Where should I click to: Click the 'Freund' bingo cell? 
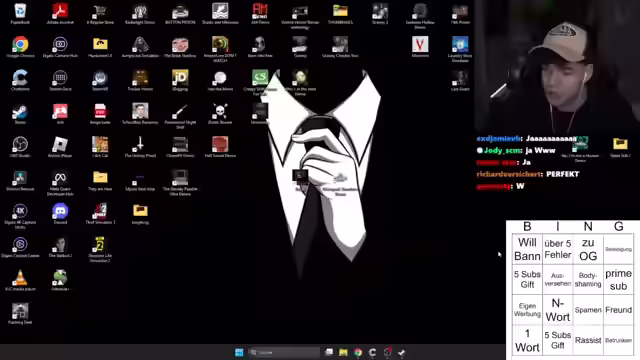pos(618,310)
